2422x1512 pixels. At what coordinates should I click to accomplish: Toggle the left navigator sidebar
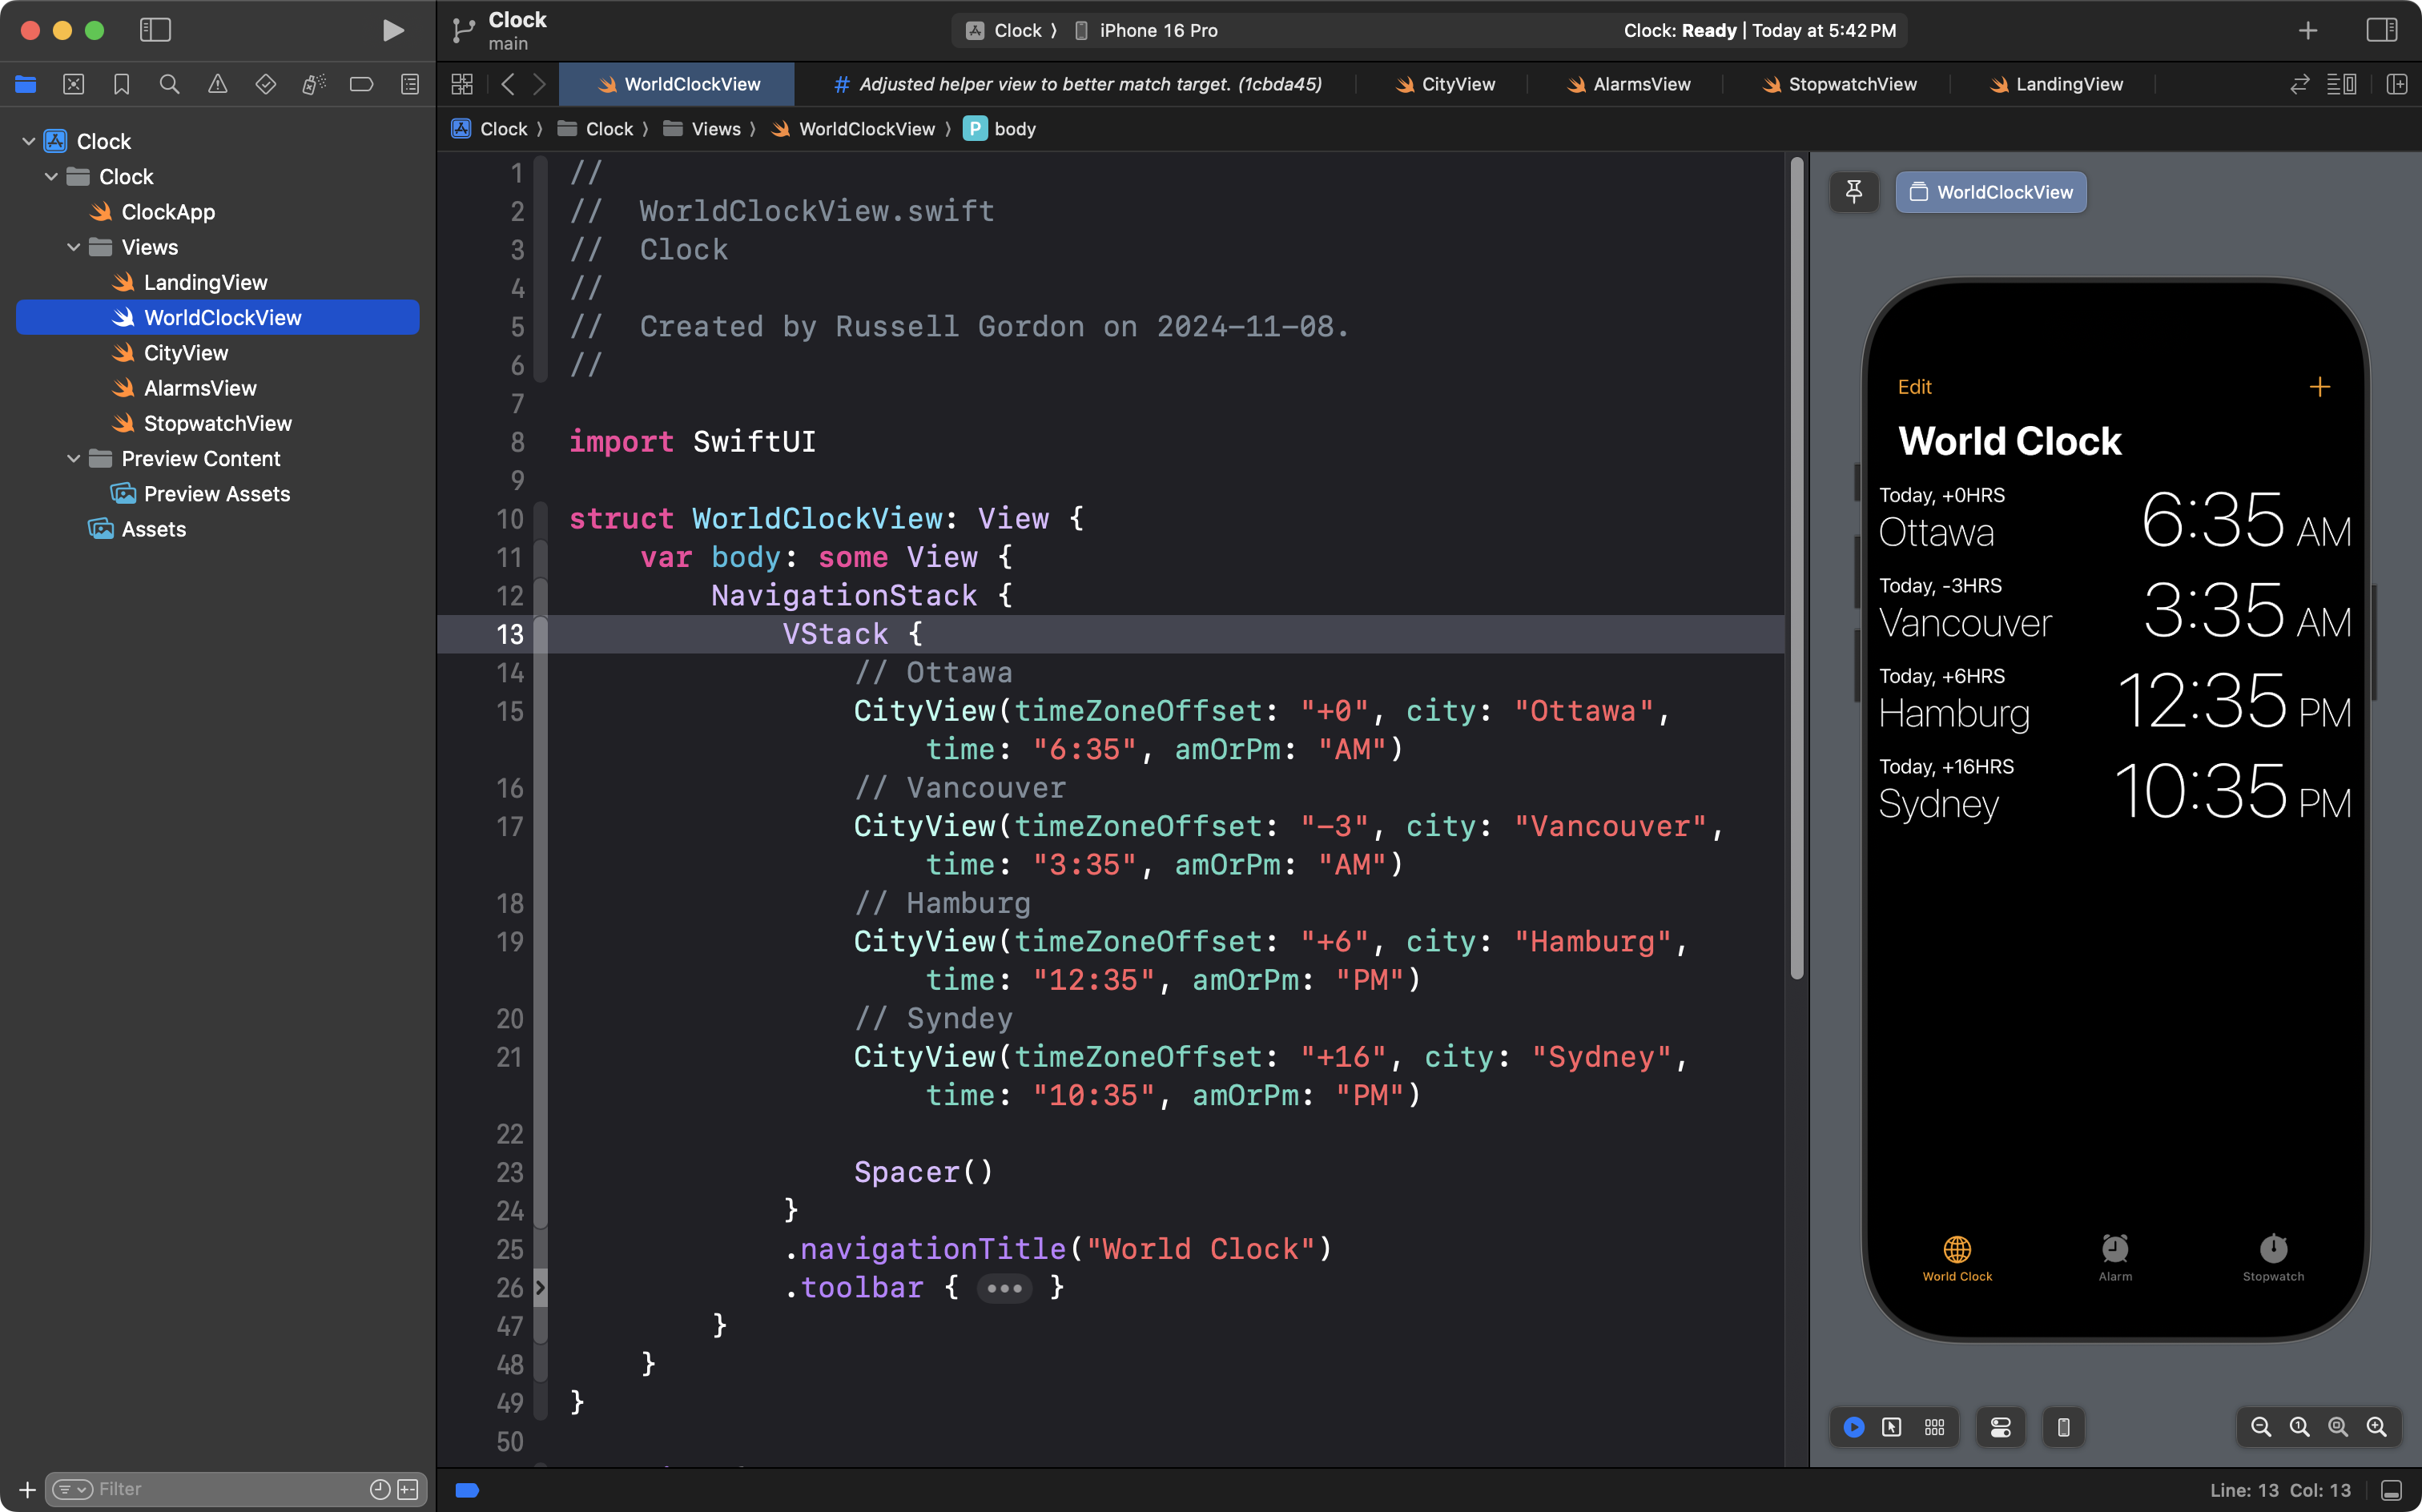(155, 30)
